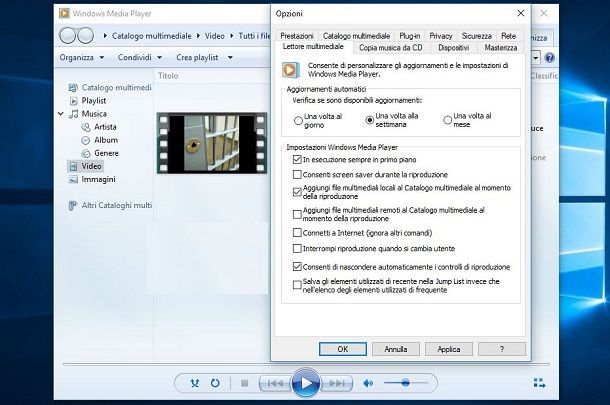The image size is (610, 405).
Task: Select Una volta al giorno
Action: pos(298,121)
